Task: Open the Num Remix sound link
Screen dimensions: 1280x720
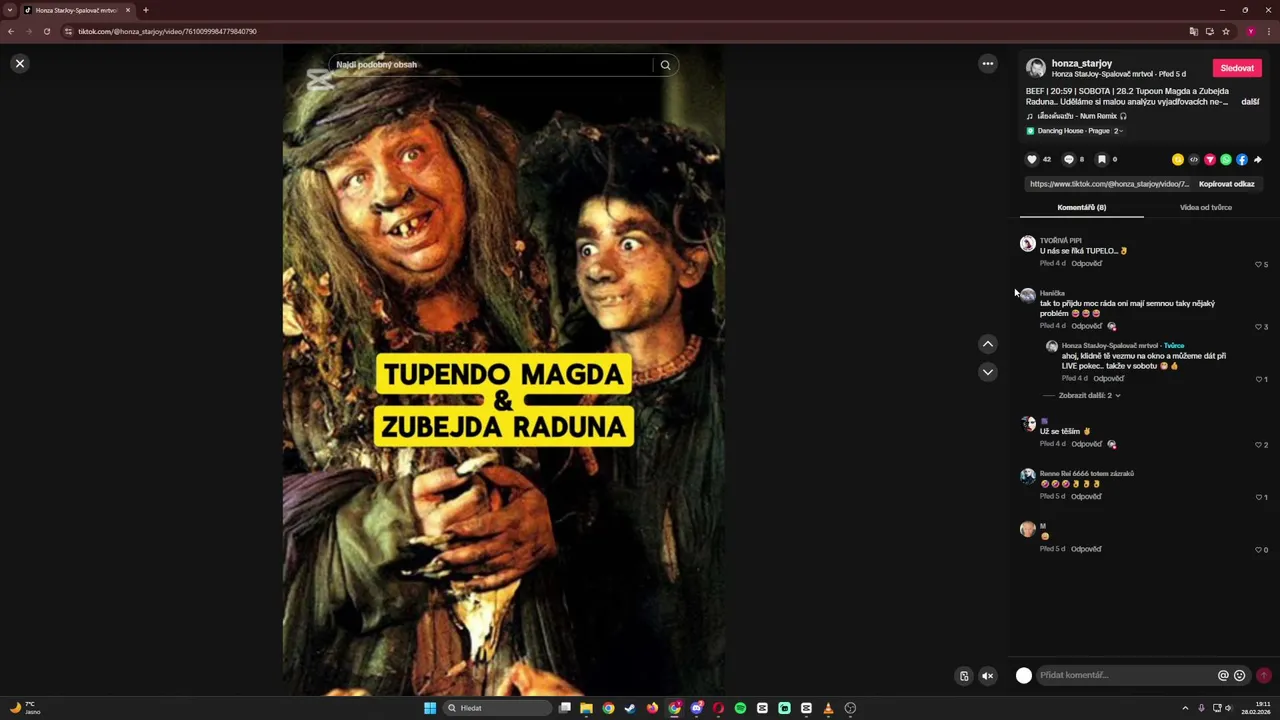Action: [1076, 116]
